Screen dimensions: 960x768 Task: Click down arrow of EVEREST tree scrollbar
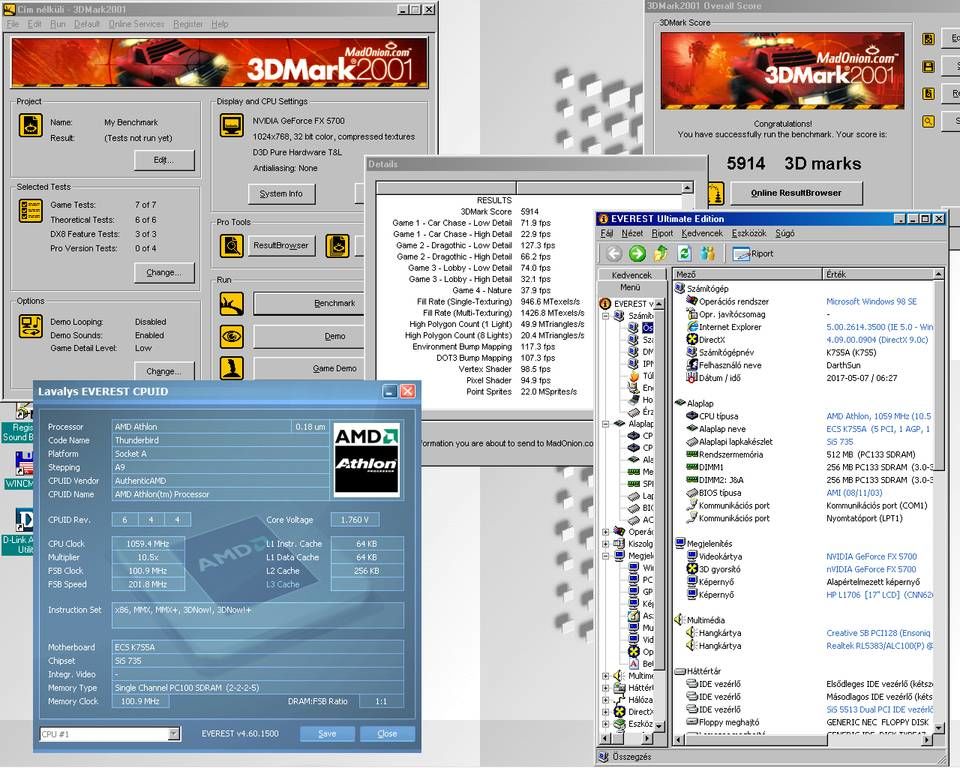pos(659,726)
